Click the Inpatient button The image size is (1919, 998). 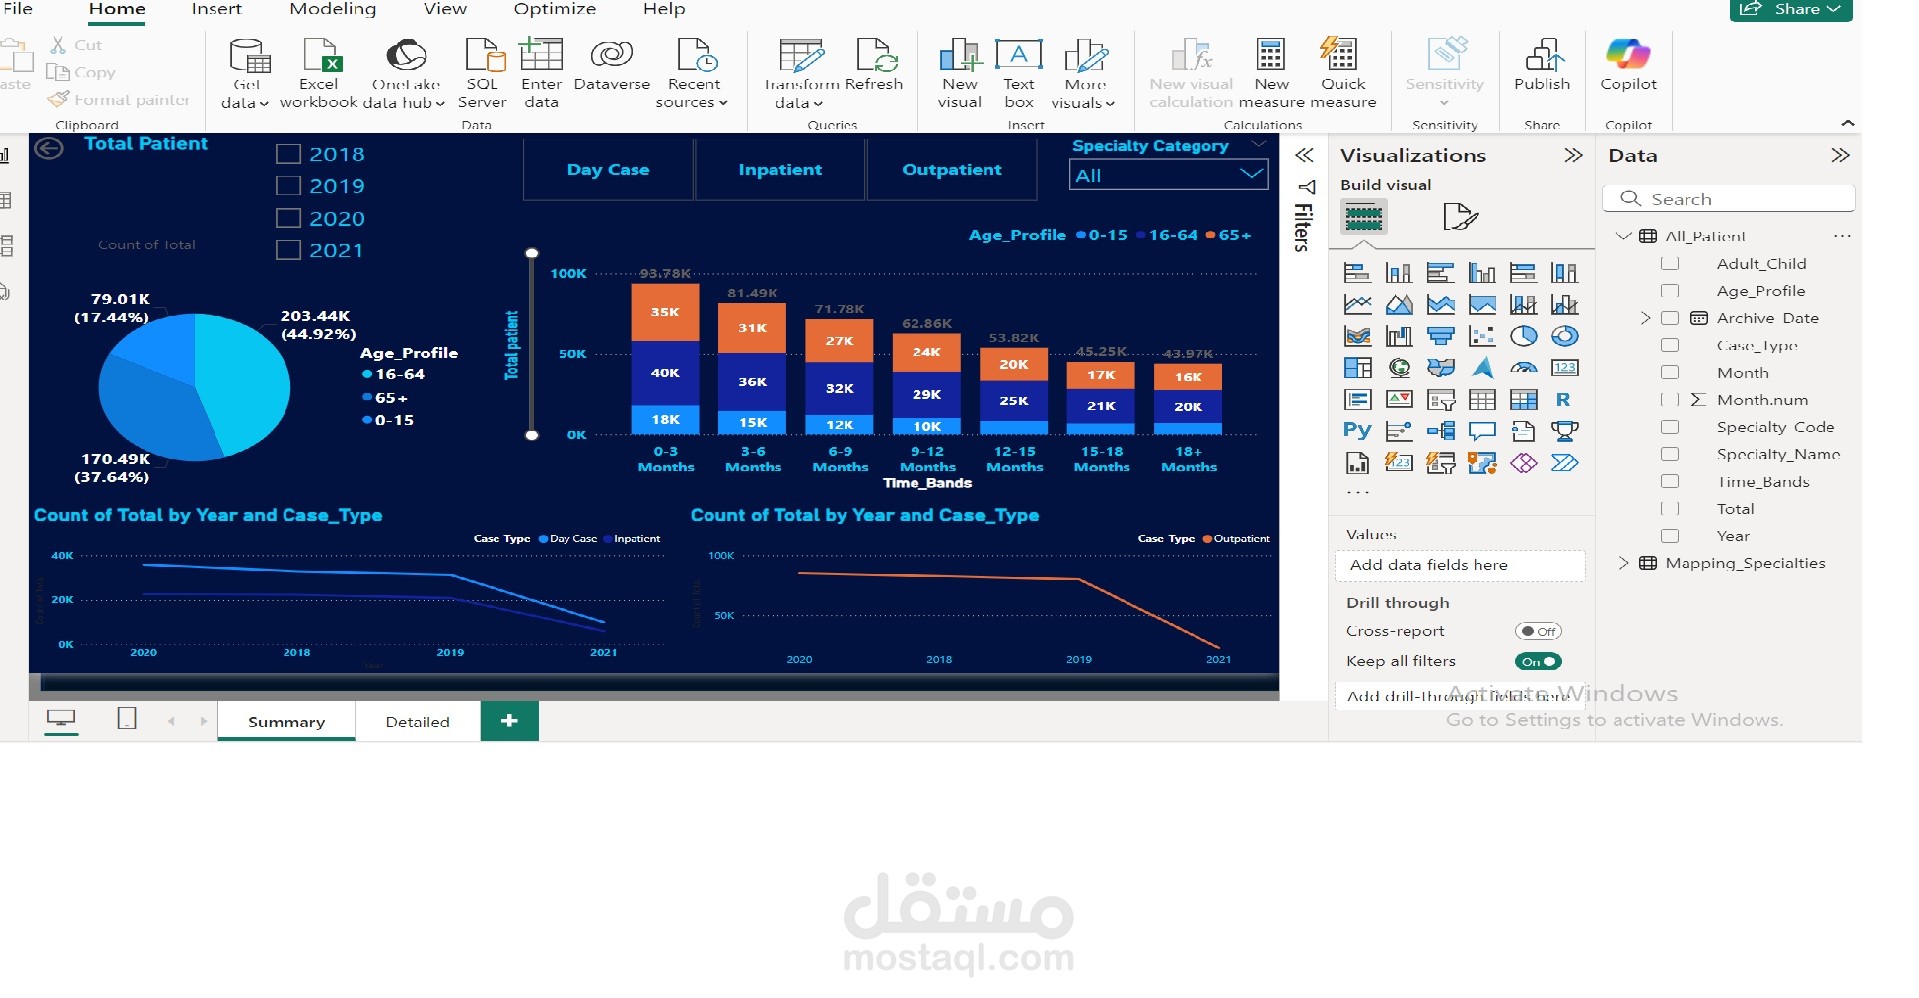(x=780, y=170)
